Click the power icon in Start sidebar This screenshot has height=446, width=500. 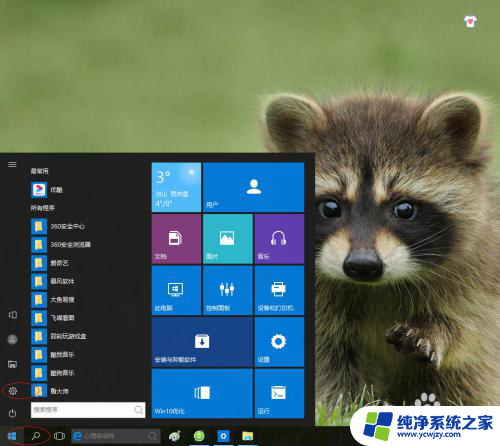(12, 414)
